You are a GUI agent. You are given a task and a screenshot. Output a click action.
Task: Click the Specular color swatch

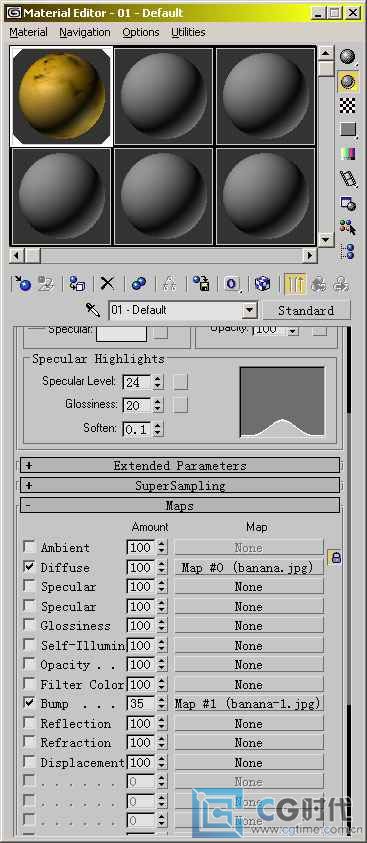[121, 333]
